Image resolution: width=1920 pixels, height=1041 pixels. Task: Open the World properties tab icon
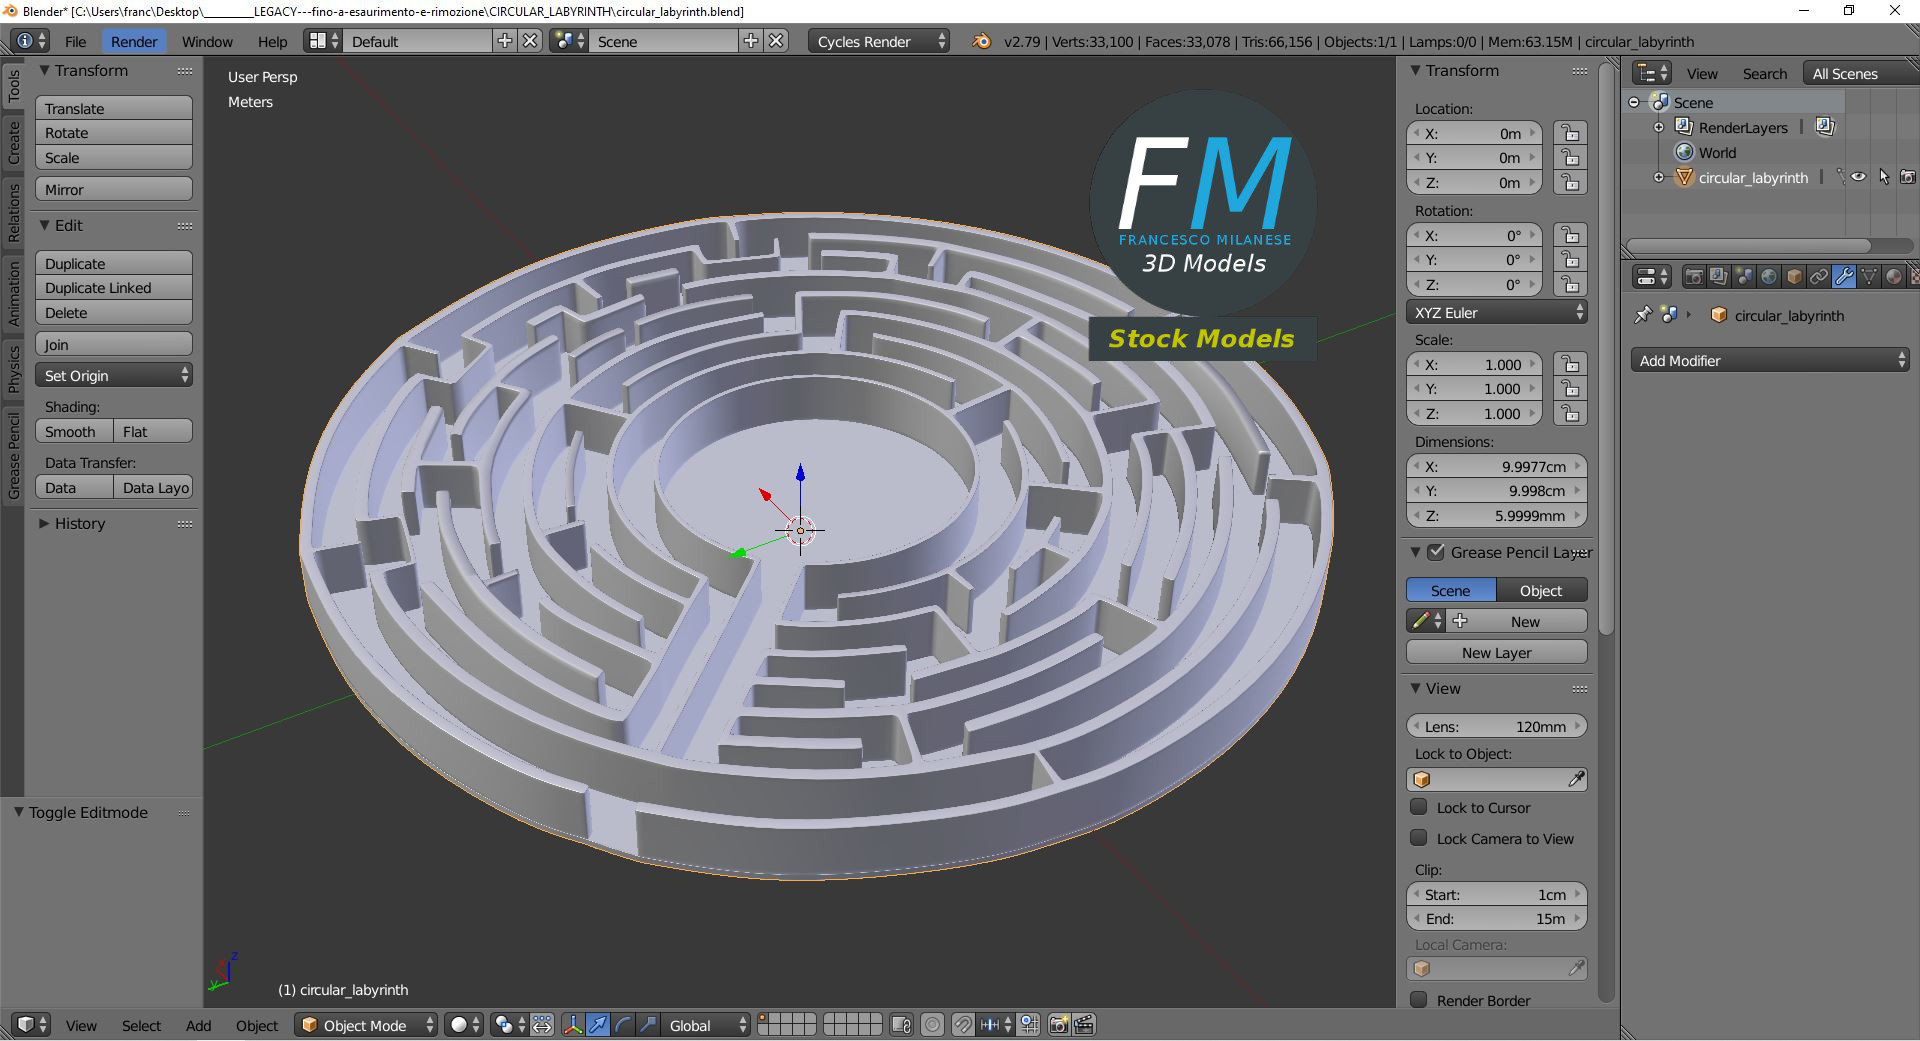tap(1770, 277)
